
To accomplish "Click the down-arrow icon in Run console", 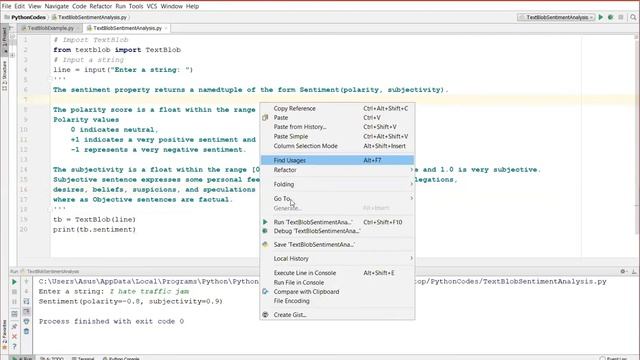I will click(x=27, y=291).
